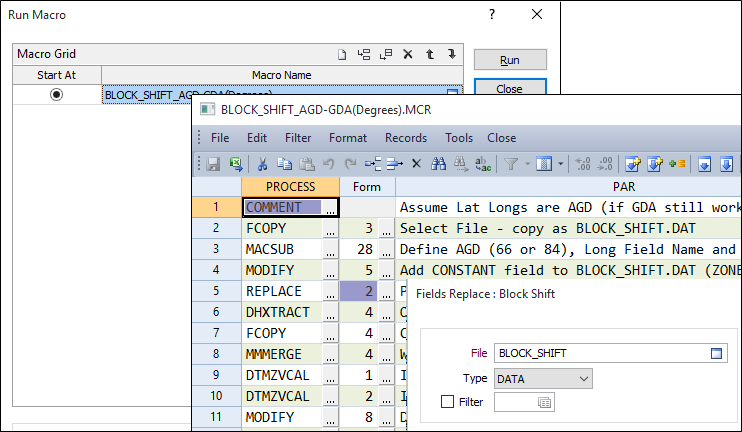This screenshot has height=432, width=742.
Task: Click add row after icon in Macro Grid
Action: 386,54
